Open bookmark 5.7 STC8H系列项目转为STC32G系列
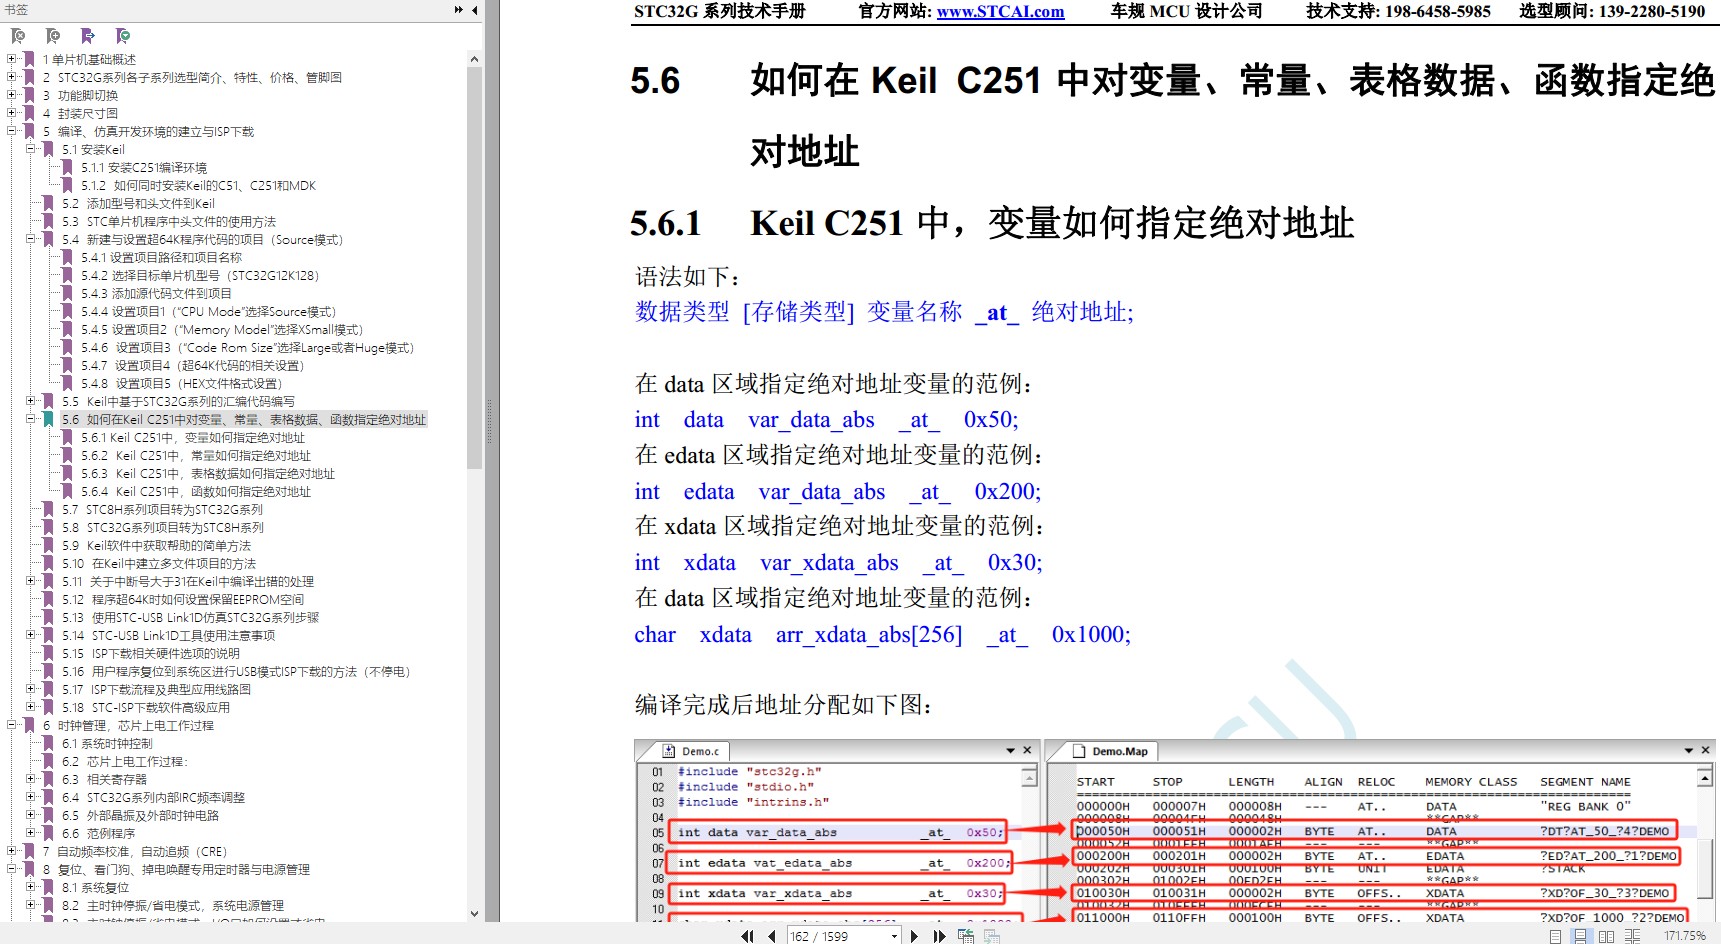 (x=162, y=510)
